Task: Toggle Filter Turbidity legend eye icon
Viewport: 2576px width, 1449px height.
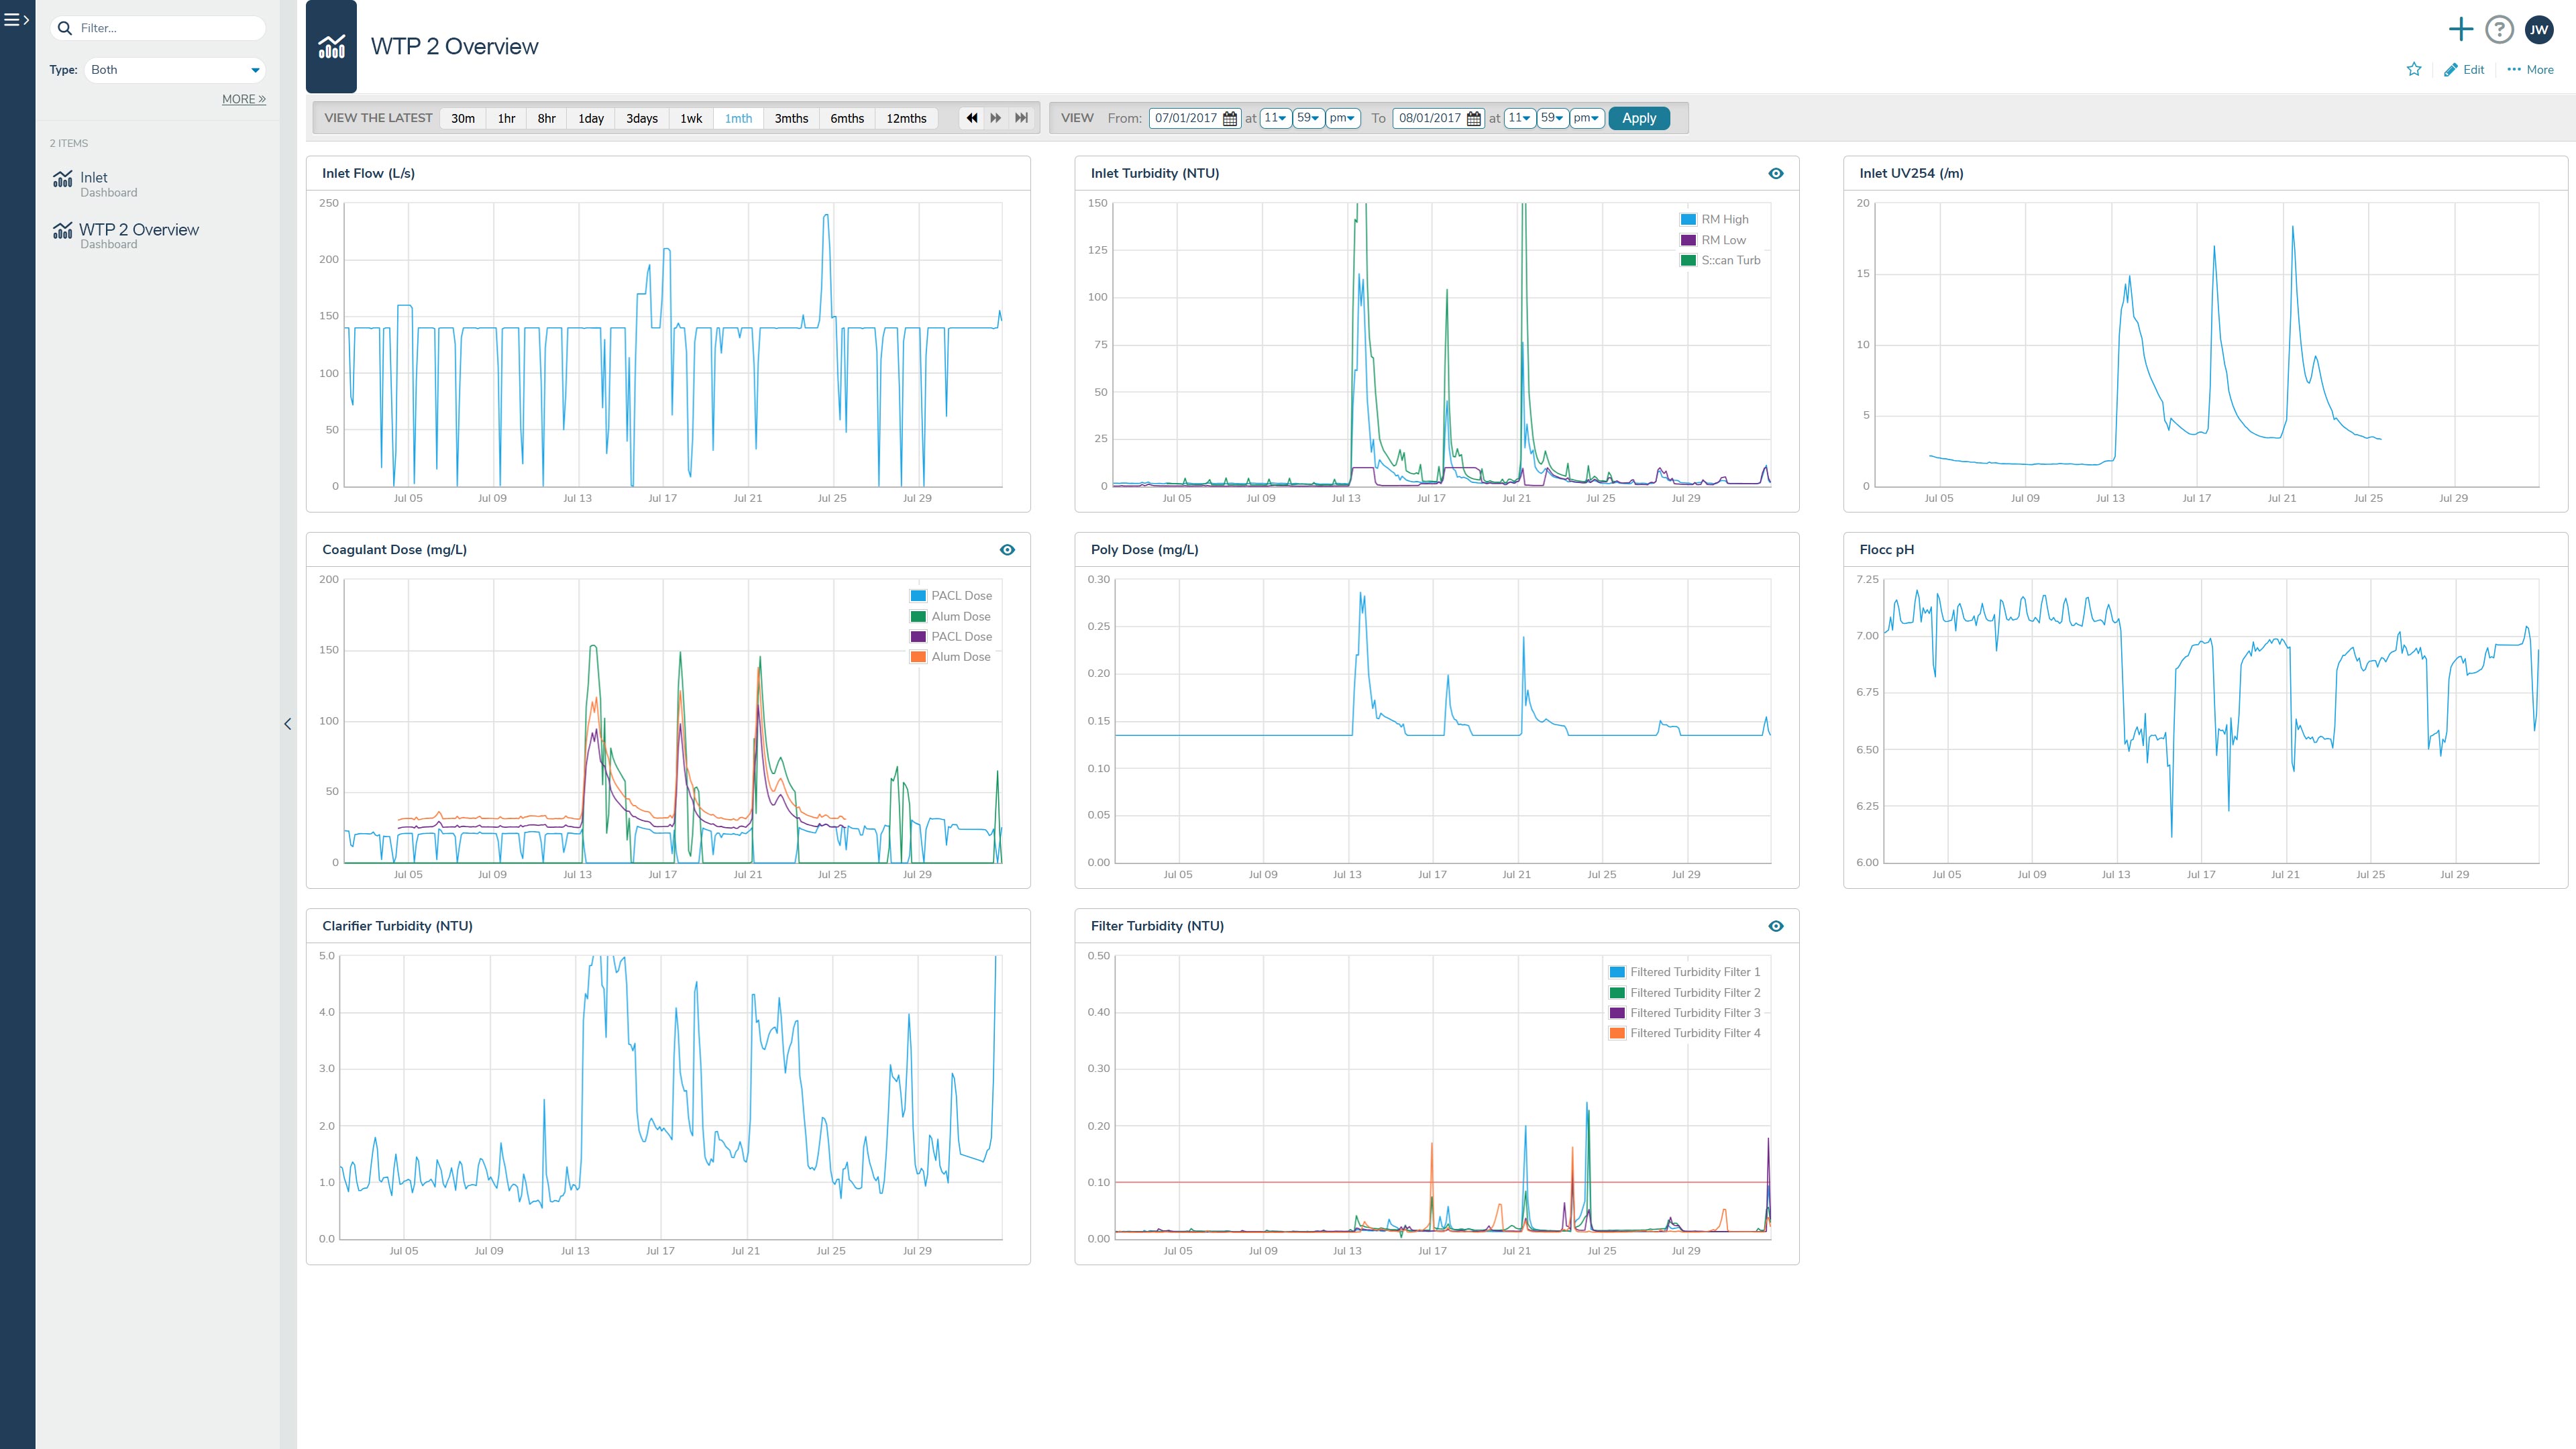Action: (x=1775, y=926)
